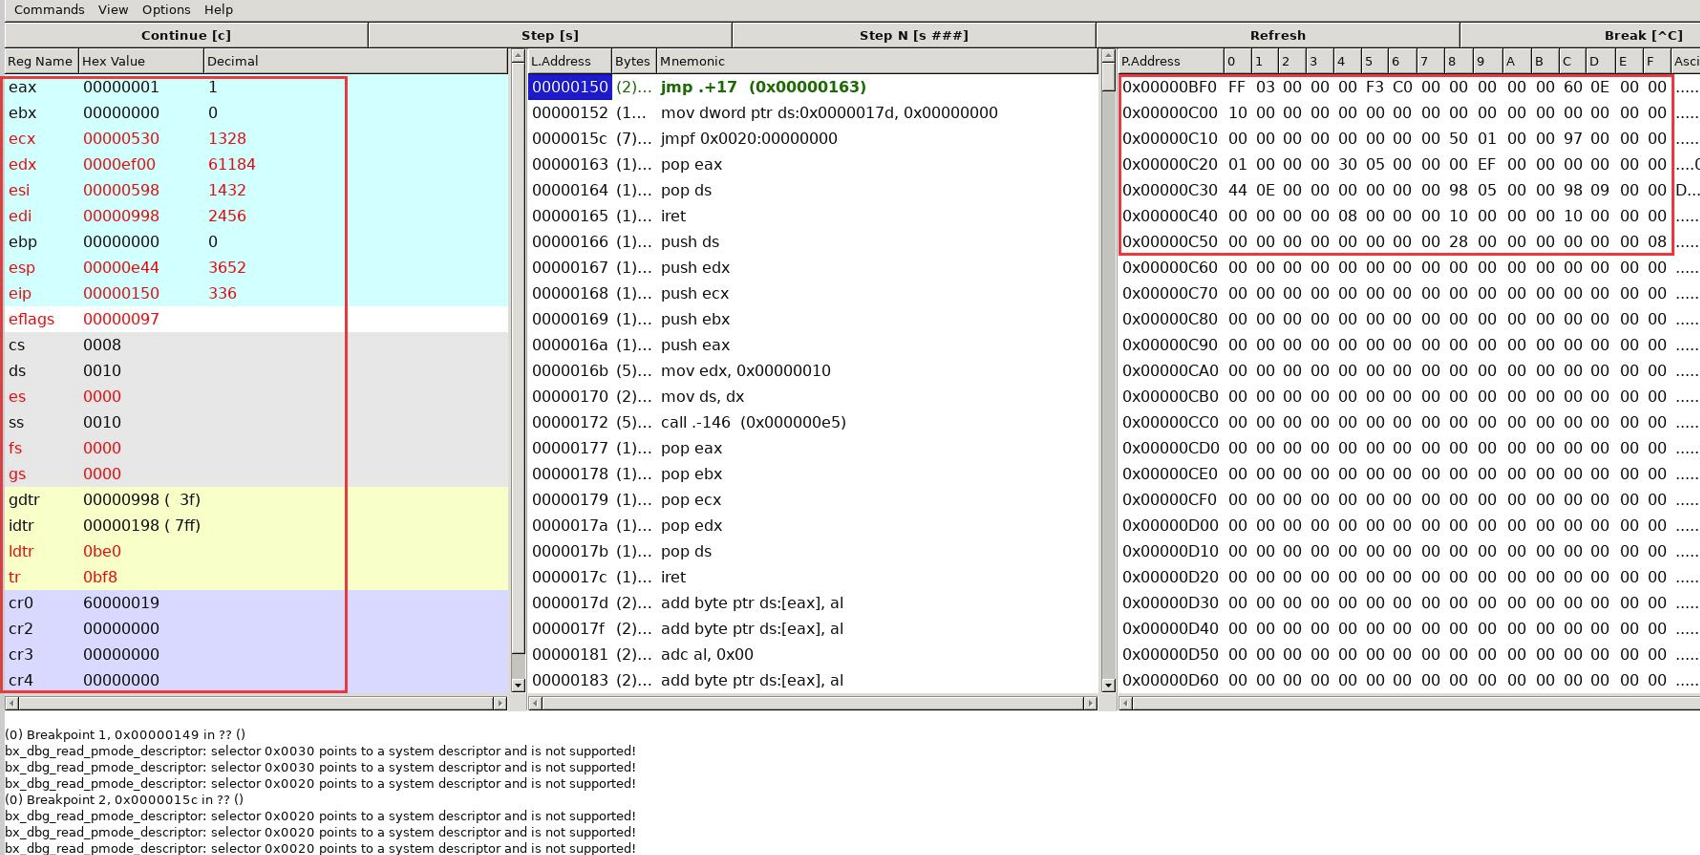Open the View menu
This screenshot has width=1700, height=855.
113,9
